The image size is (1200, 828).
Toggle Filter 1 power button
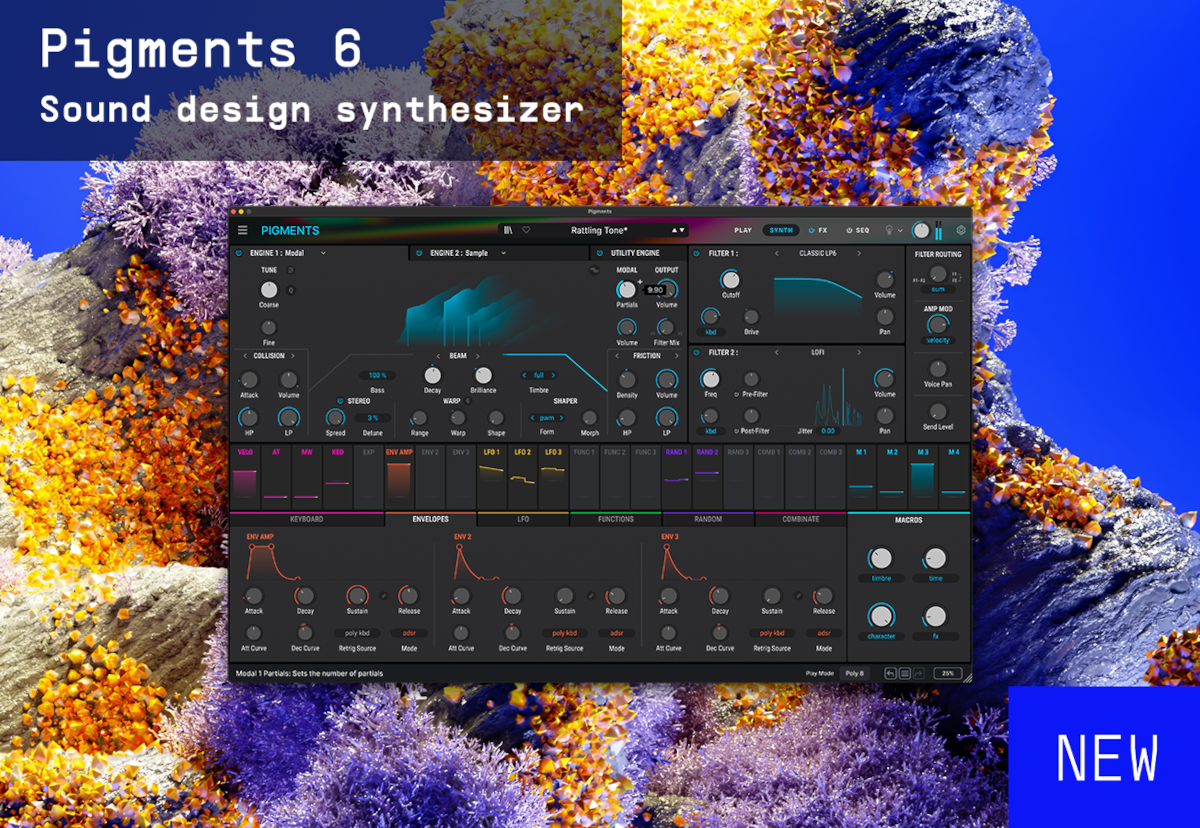point(697,253)
